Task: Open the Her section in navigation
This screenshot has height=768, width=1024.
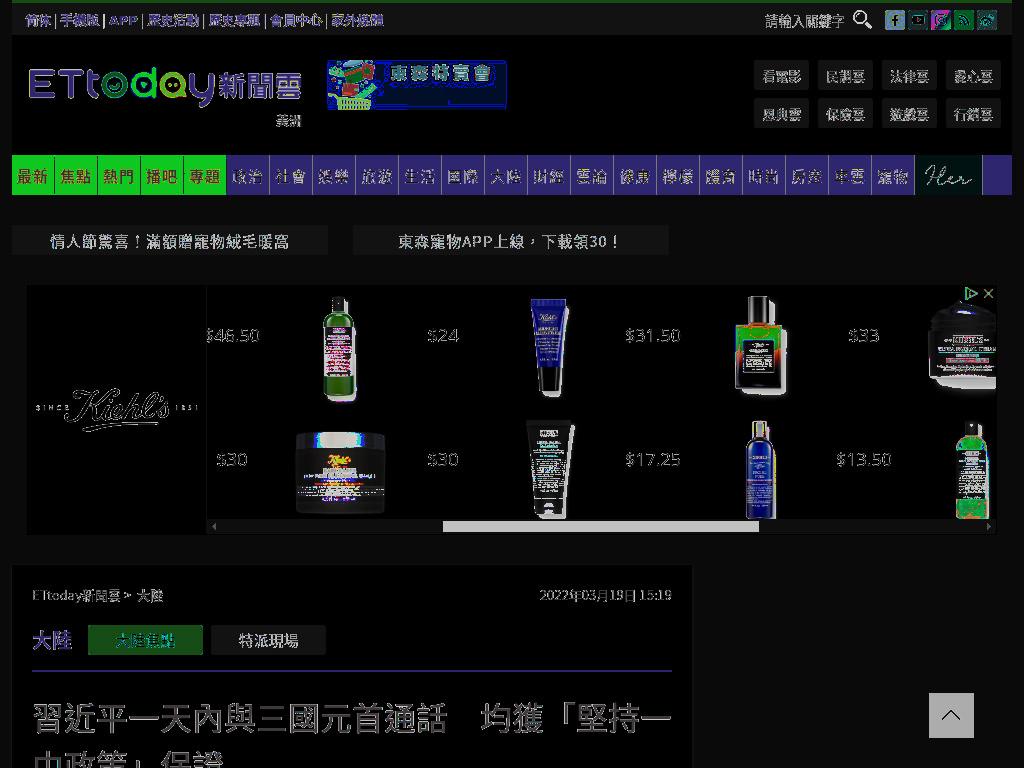Action: click(948, 176)
